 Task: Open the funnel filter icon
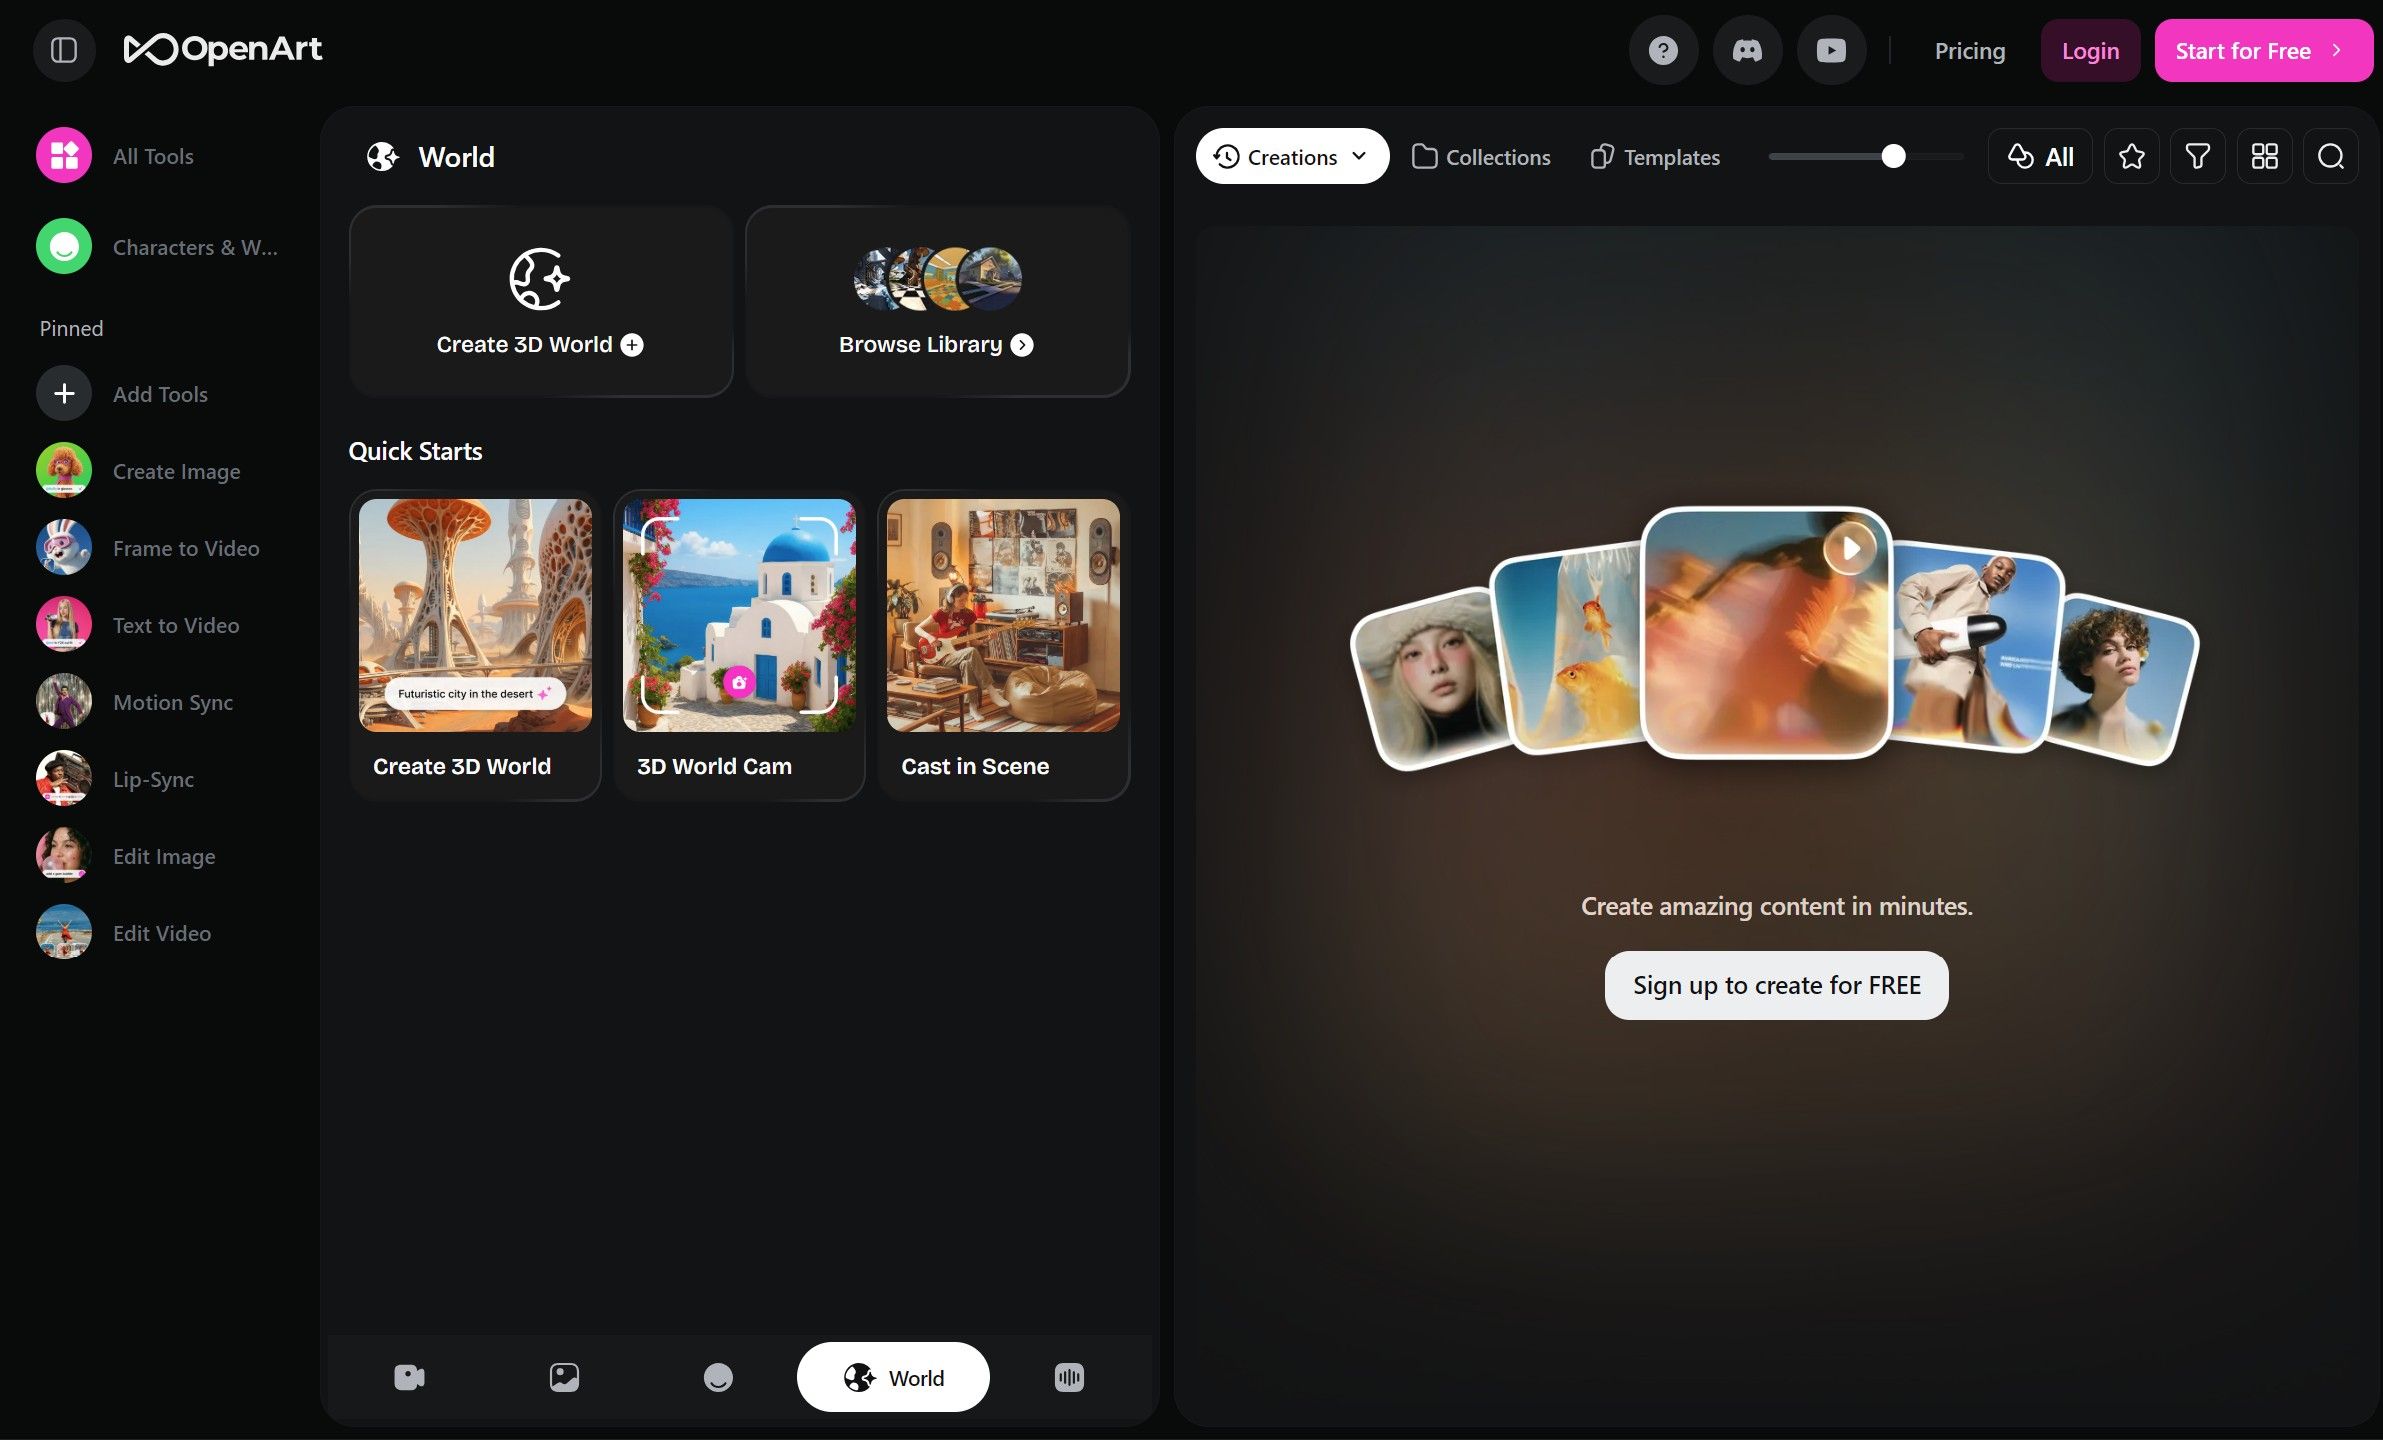(2197, 157)
